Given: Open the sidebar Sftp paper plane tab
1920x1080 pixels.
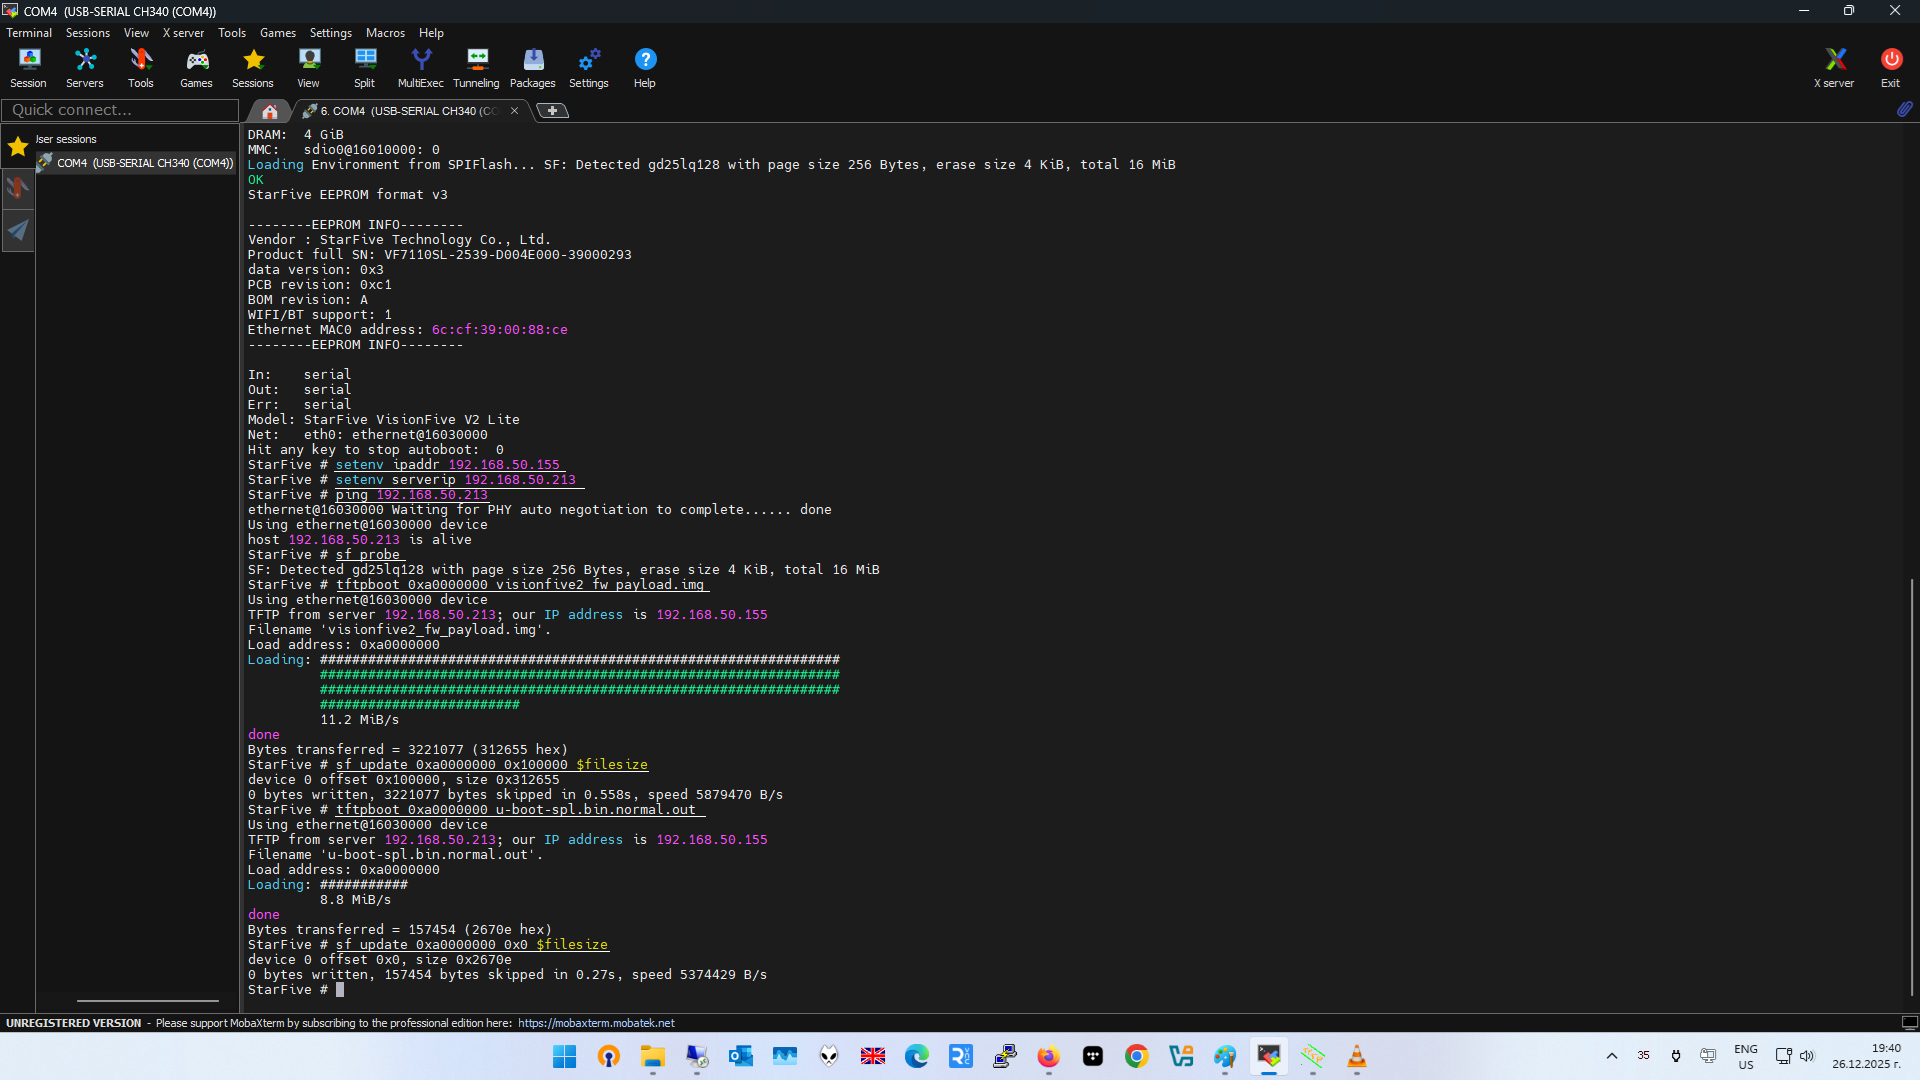Looking at the screenshot, I should (x=18, y=231).
